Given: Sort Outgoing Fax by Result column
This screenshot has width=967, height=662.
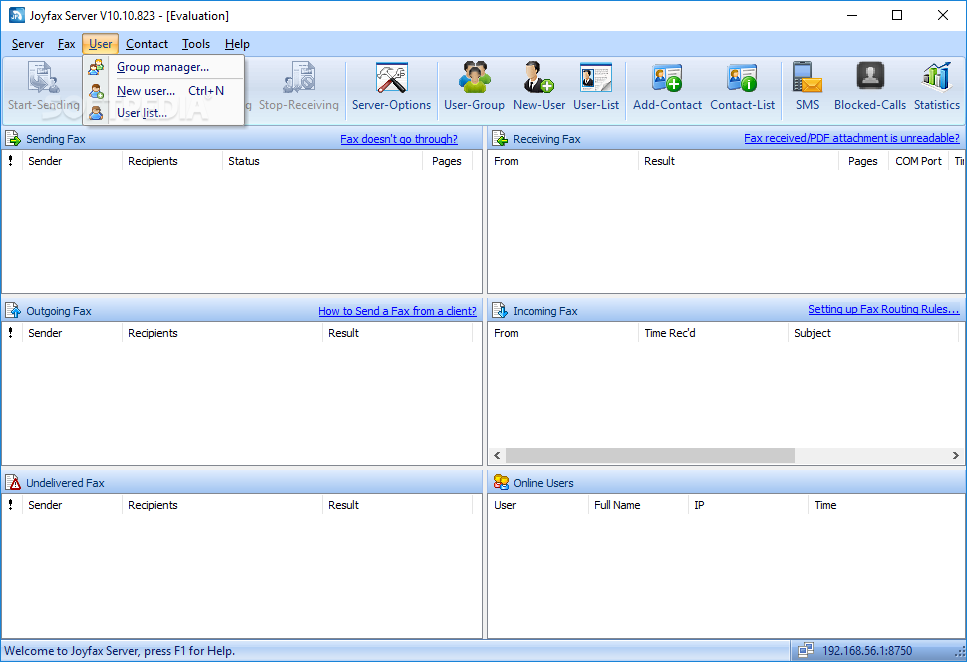Looking at the screenshot, I should point(397,333).
